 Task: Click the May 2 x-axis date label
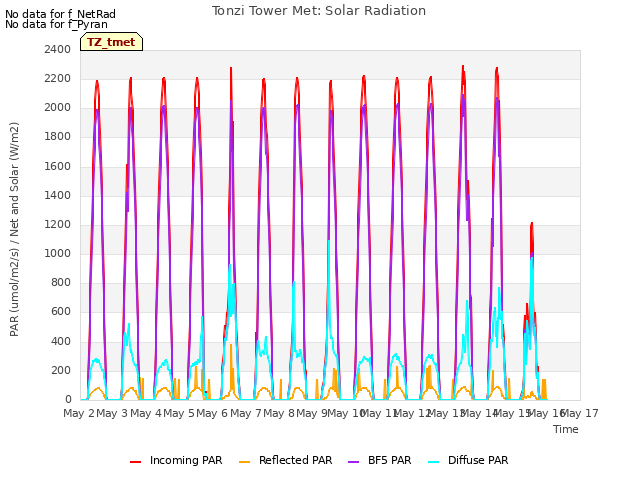click(79, 413)
